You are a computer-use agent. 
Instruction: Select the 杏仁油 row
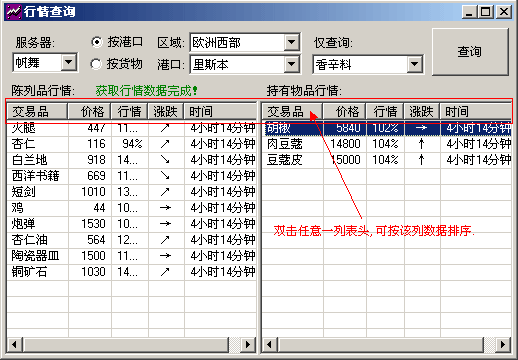132,240
